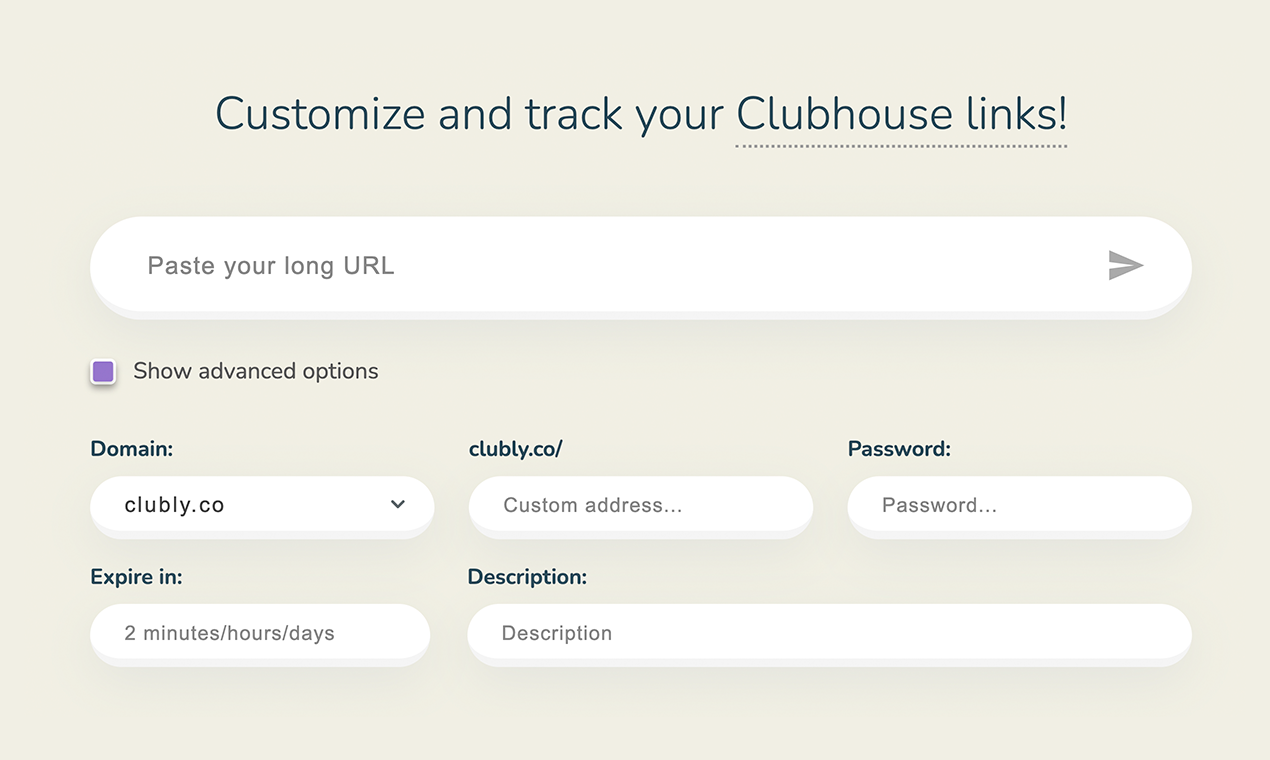
Task: Click inside the Password field
Action: 1018,505
